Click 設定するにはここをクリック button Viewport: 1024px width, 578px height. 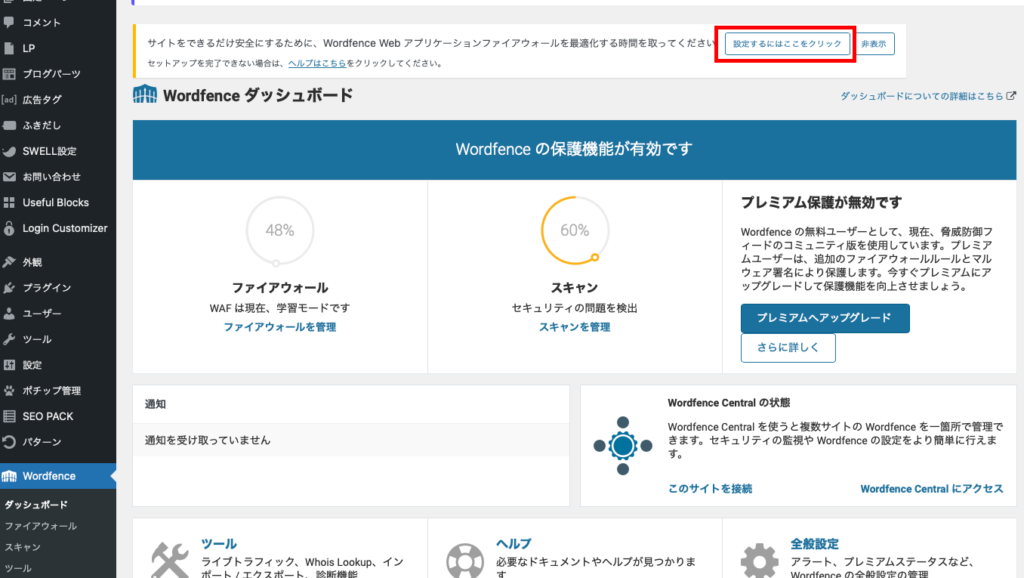pyautogui.click(x=787, y=44)
